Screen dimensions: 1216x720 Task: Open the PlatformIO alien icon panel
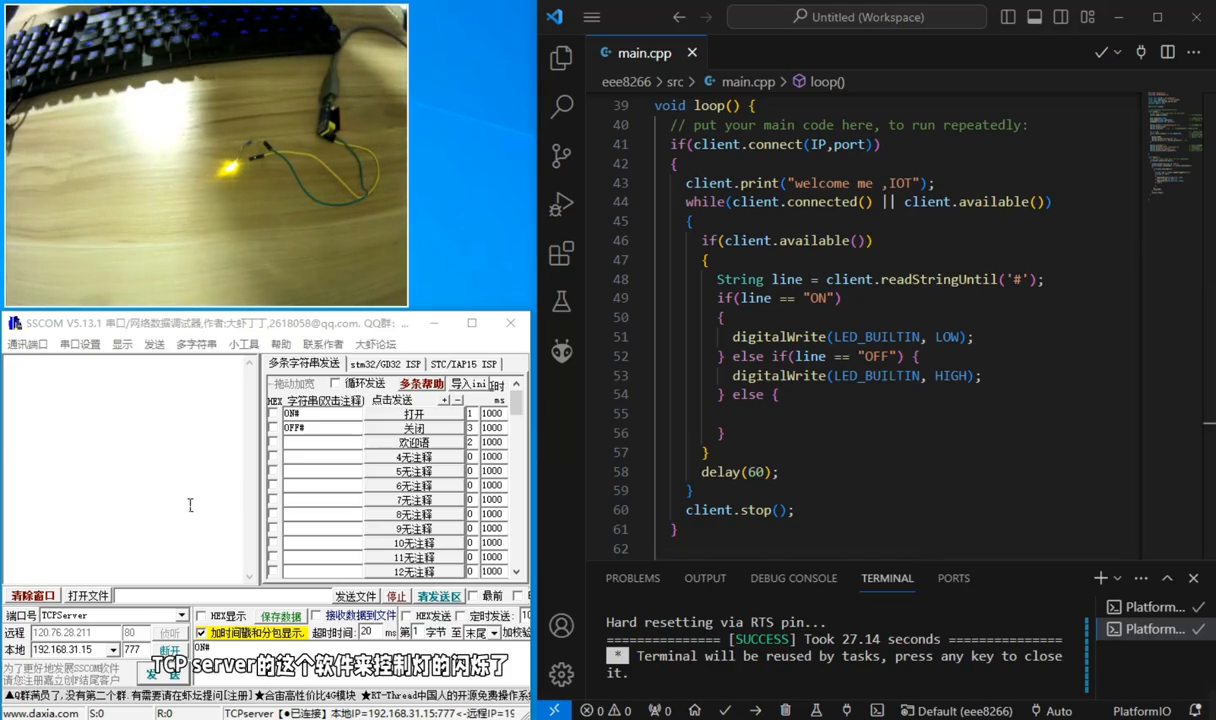[x=562, y=351]
